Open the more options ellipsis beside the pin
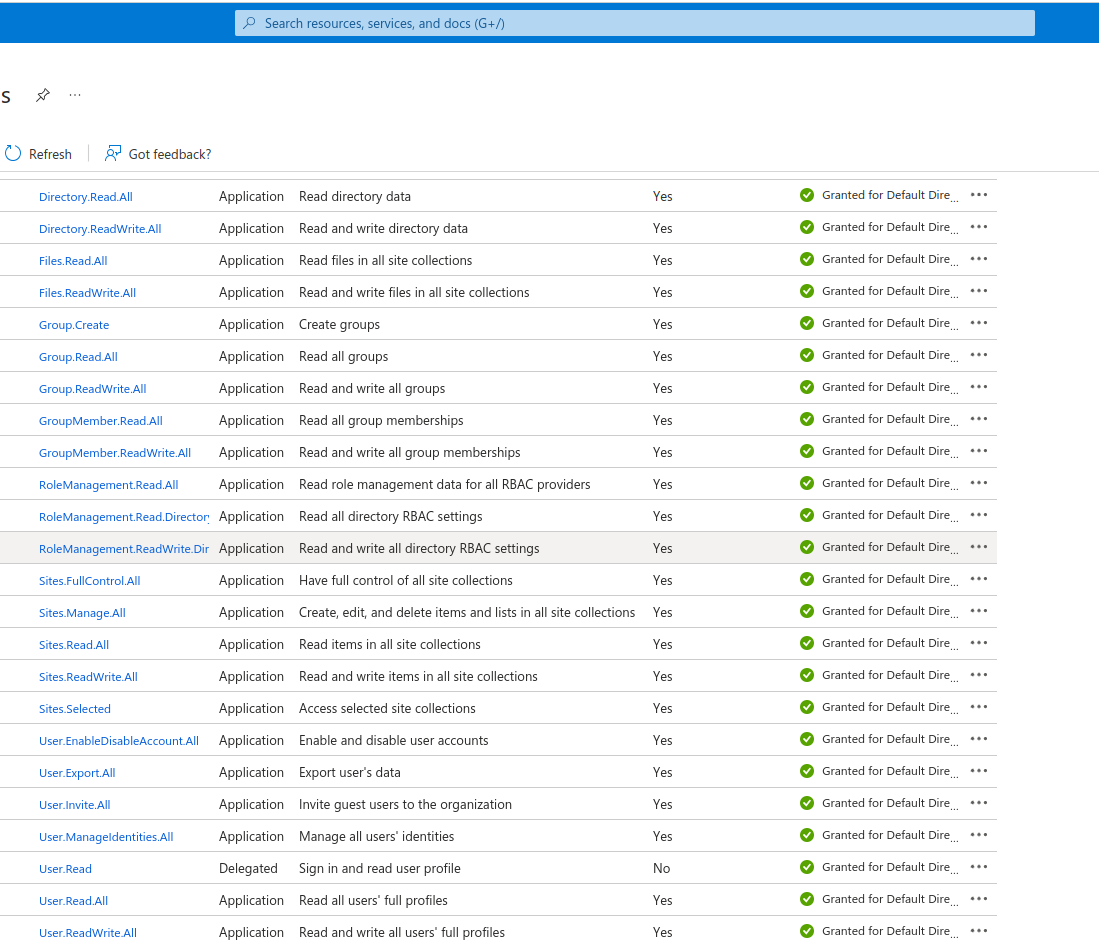This screenshot has width=1099, height=944. click(75, 95)
